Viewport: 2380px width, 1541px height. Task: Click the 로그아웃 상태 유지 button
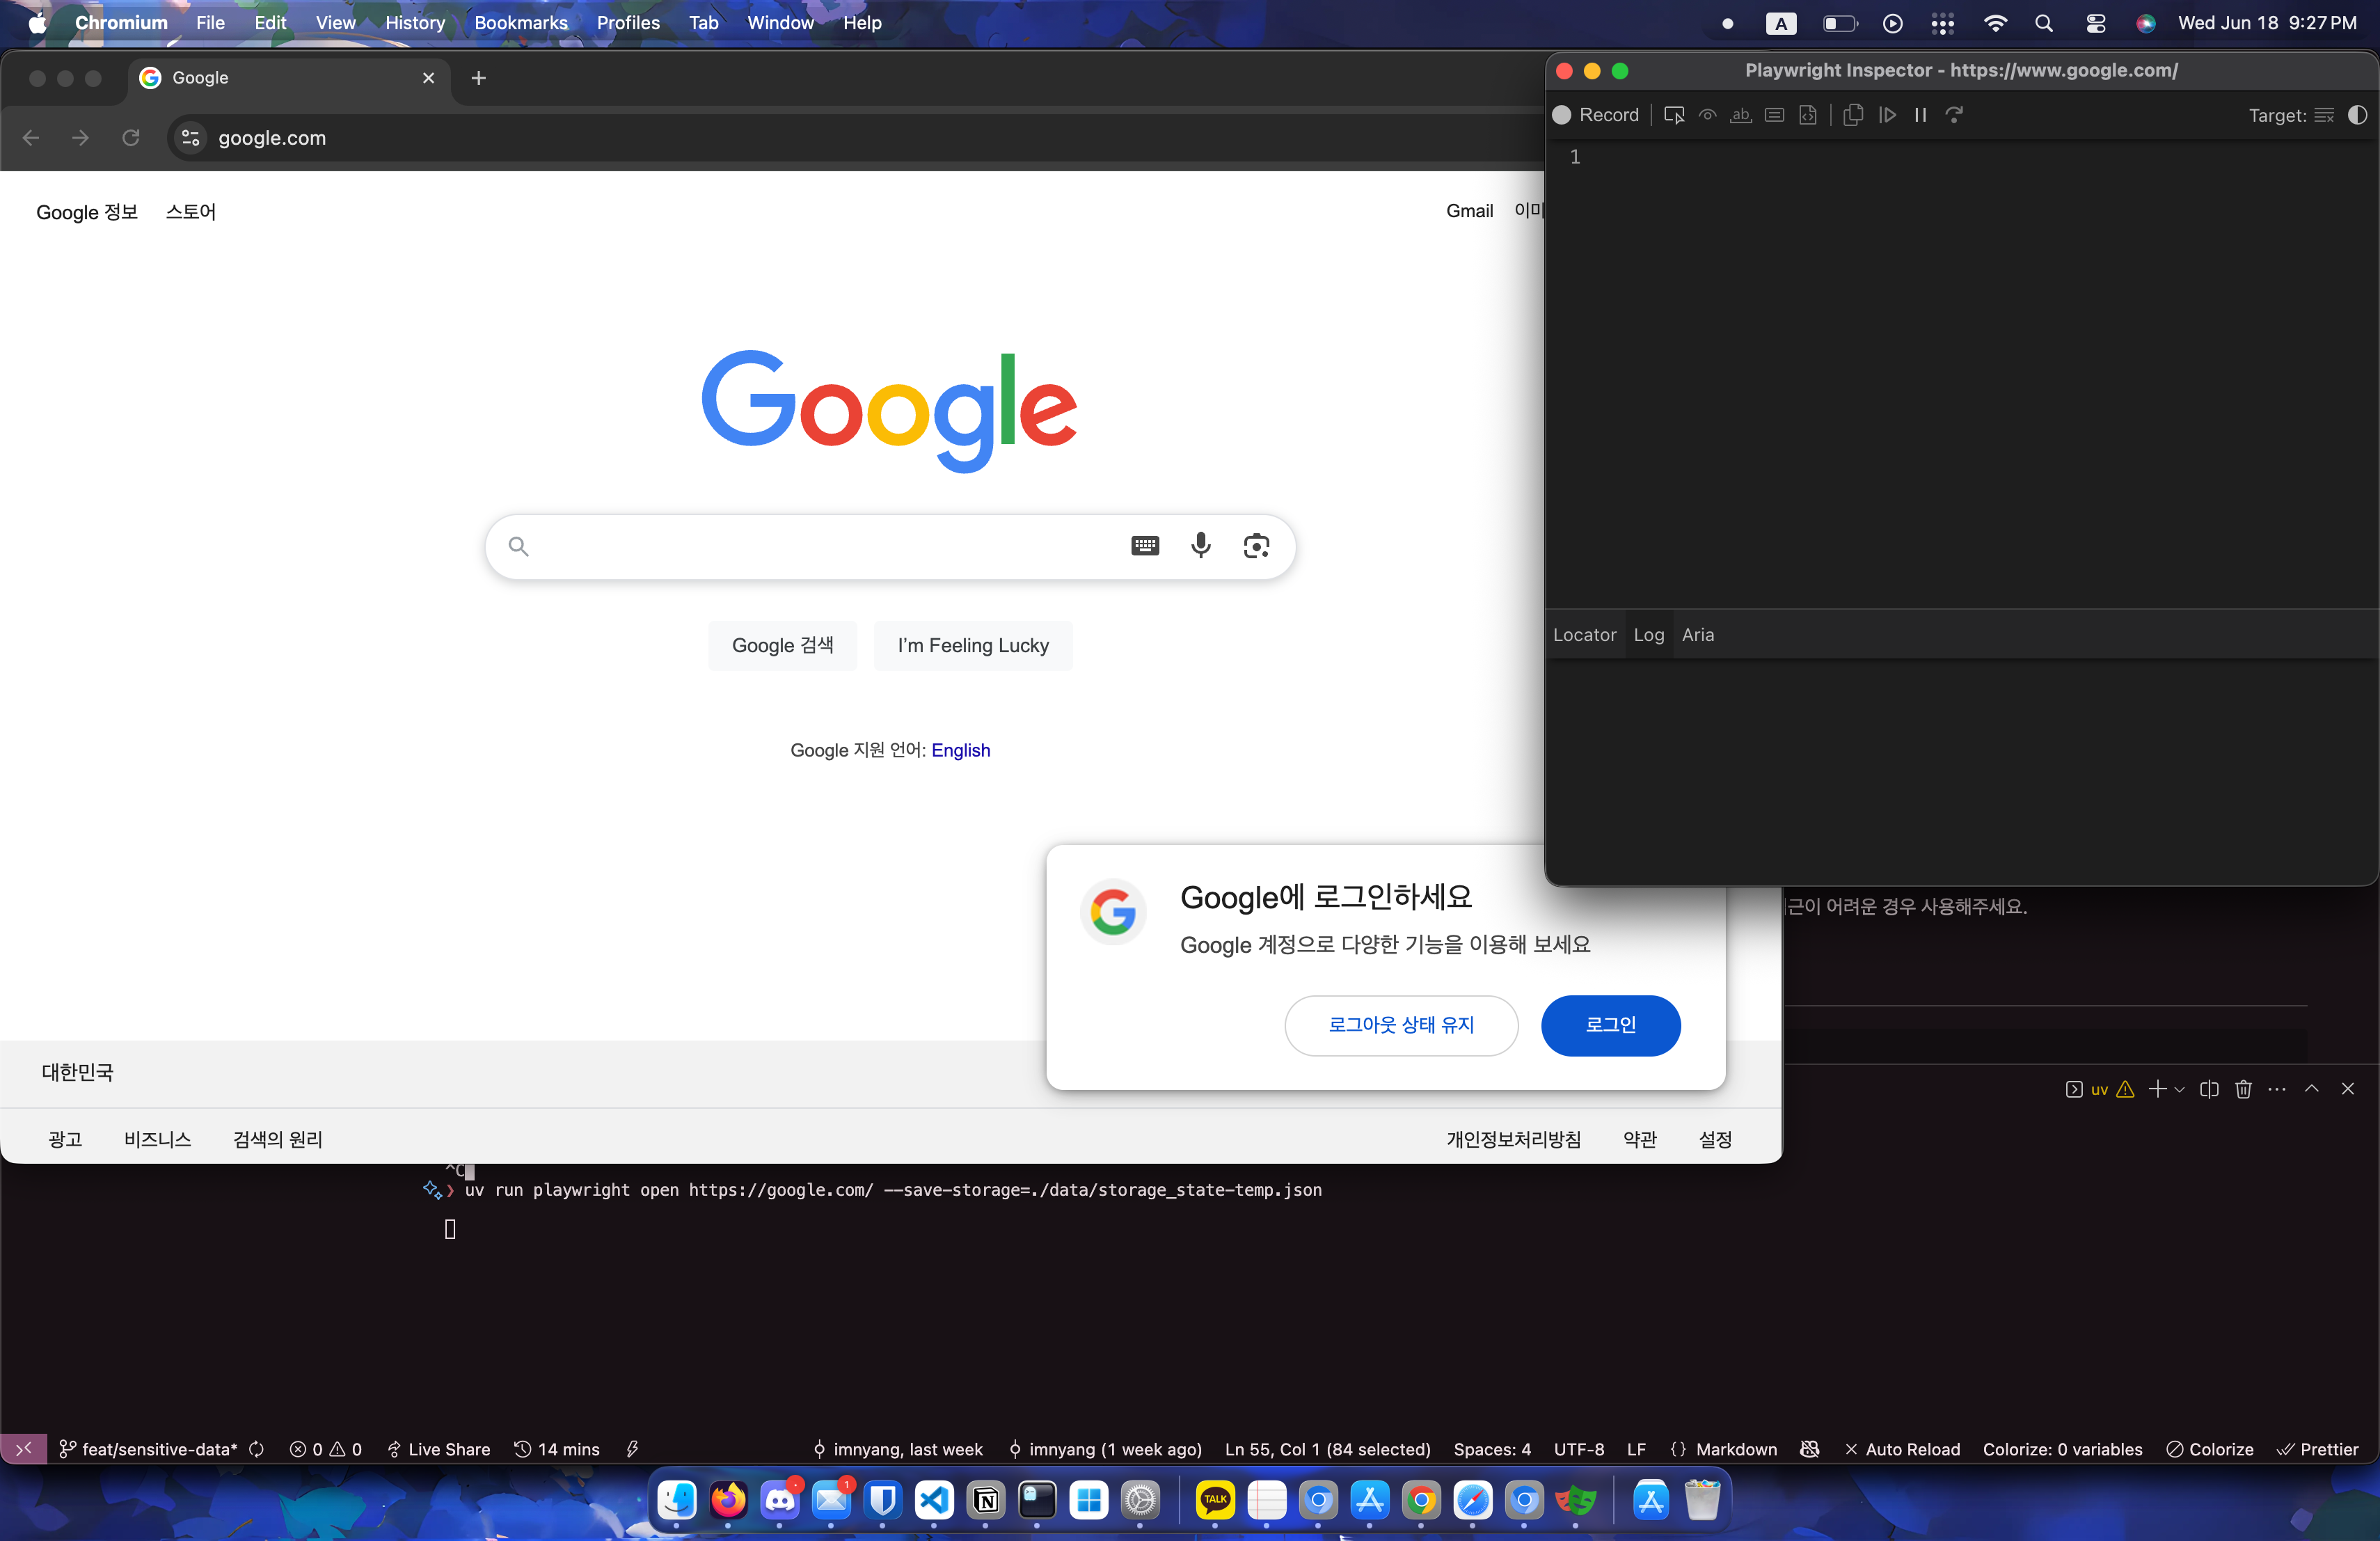point(1401,1025)
